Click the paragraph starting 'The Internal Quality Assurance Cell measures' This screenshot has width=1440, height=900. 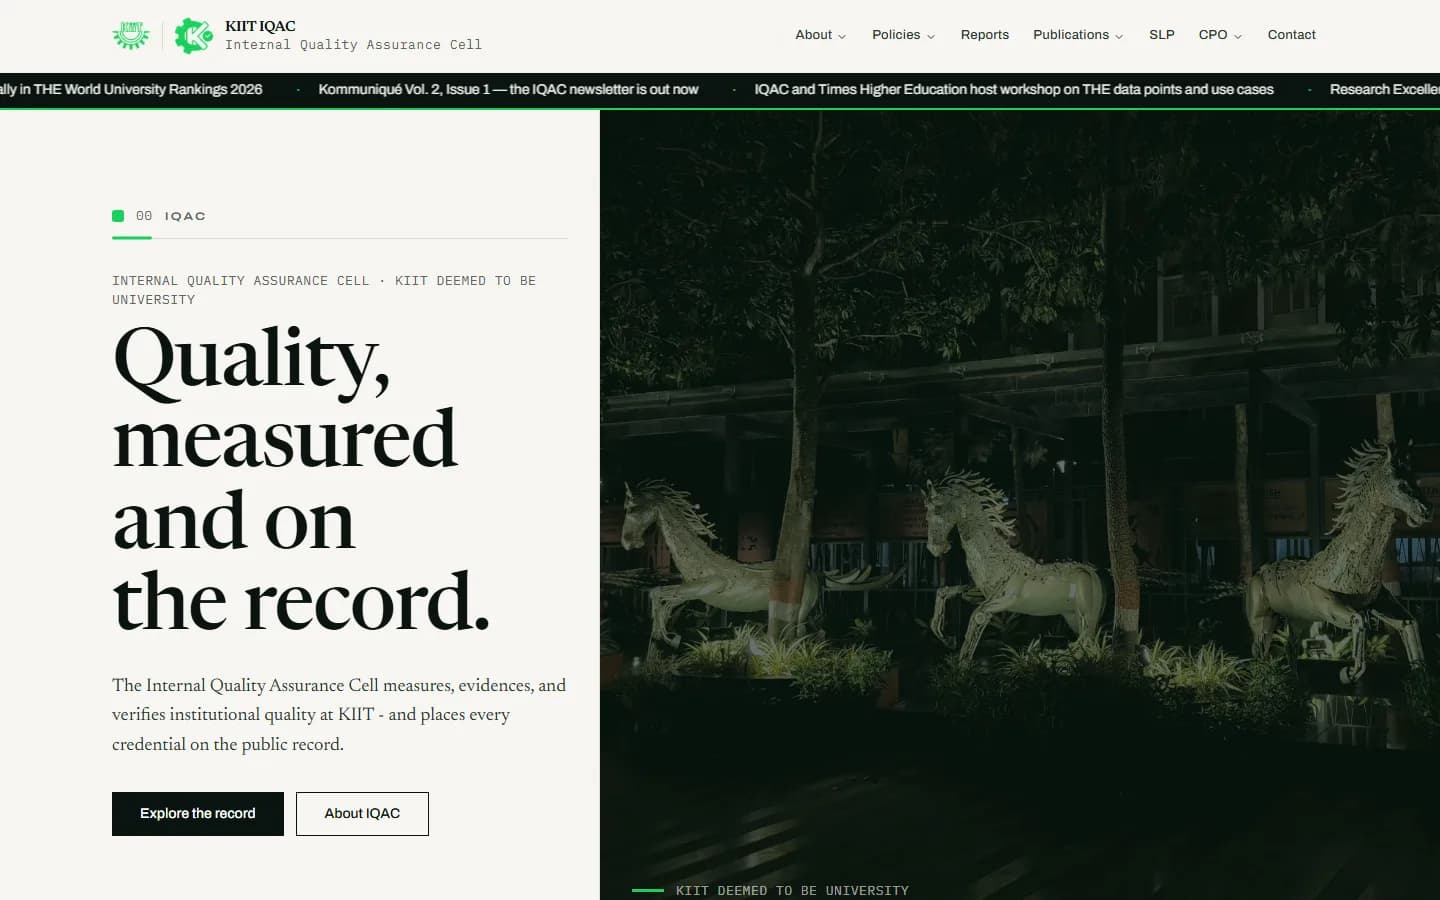tap(339, 715)
